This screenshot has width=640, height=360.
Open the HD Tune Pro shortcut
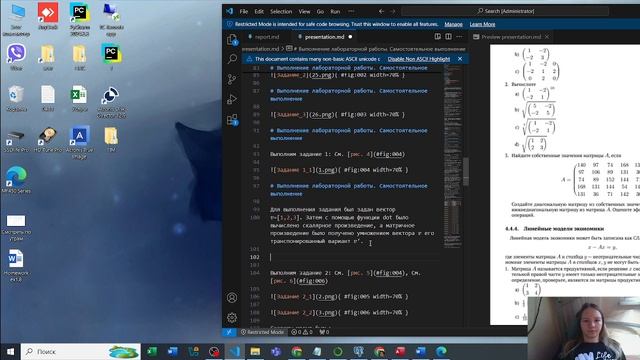pyautogui.click(x=48, y=139)
